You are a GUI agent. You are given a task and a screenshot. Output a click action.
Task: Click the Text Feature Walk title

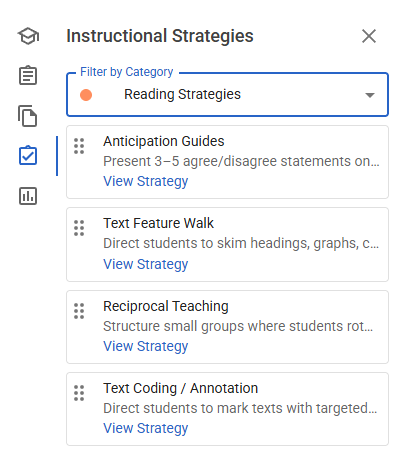coord(158,223)
